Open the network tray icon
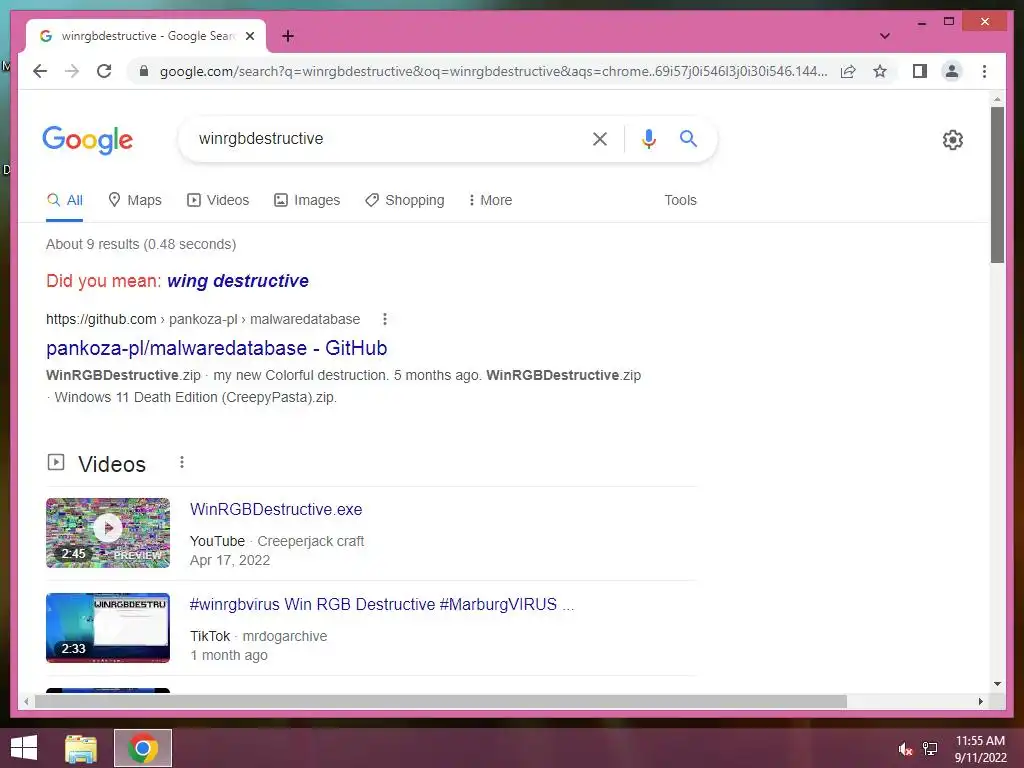The image size is (1024, 768). (930, 749)
